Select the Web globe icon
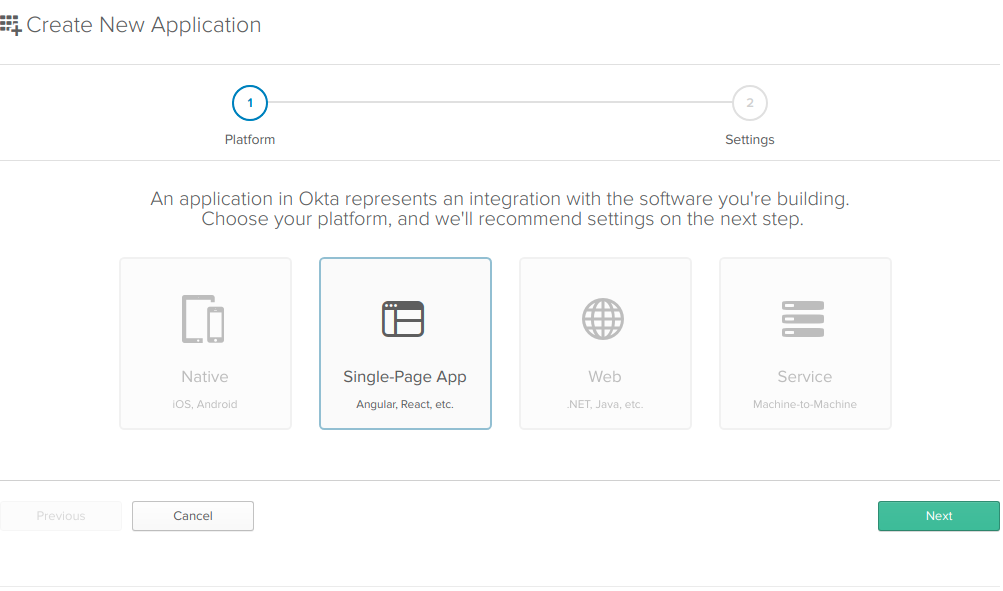Screen dimensions: 1003x591 604,319
